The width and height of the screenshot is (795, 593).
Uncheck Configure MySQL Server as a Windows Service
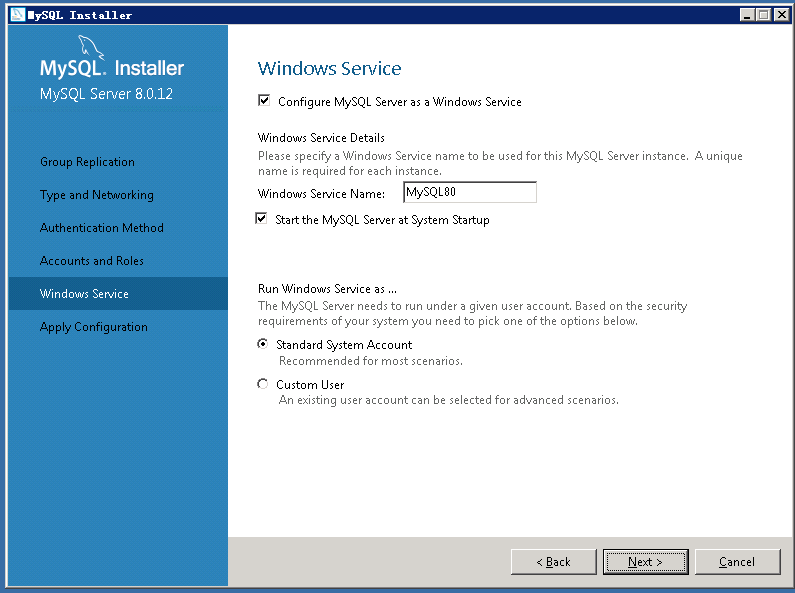264,100
